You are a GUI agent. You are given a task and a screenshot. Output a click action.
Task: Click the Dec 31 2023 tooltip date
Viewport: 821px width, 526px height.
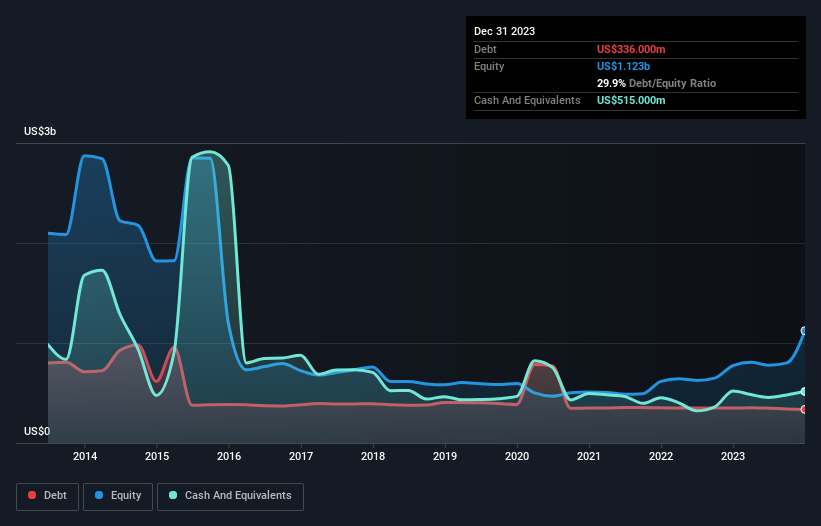coord(504,31)
